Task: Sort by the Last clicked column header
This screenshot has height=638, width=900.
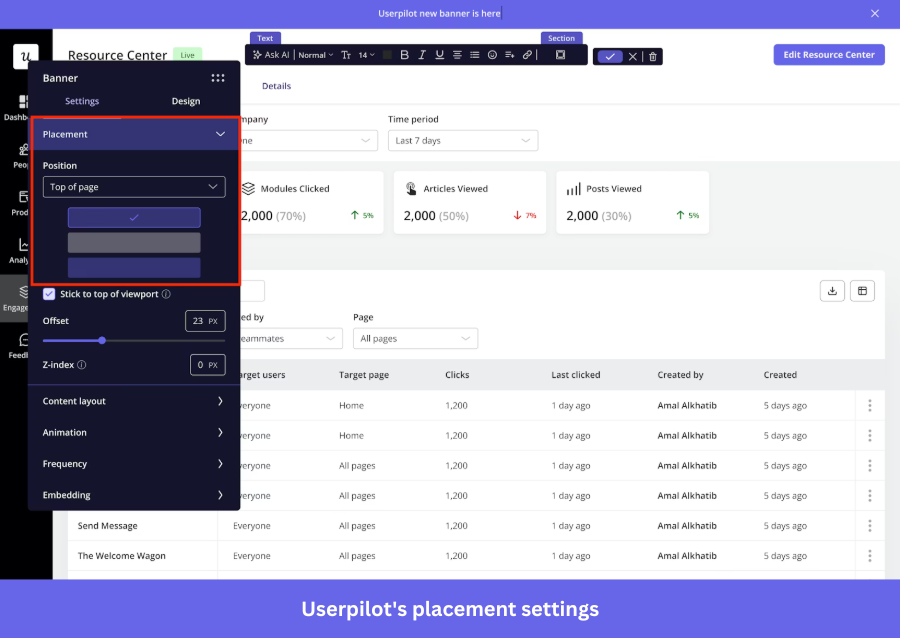Action: (576, 375)
